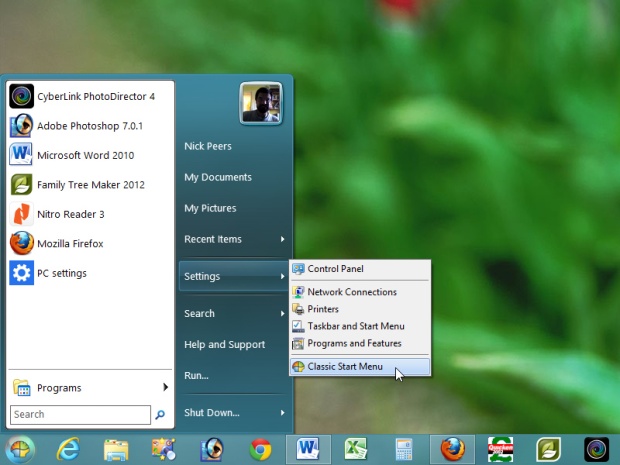The image size is (620, 465).
Task: Click the Programs and Features label
Action: pos(355,343)
